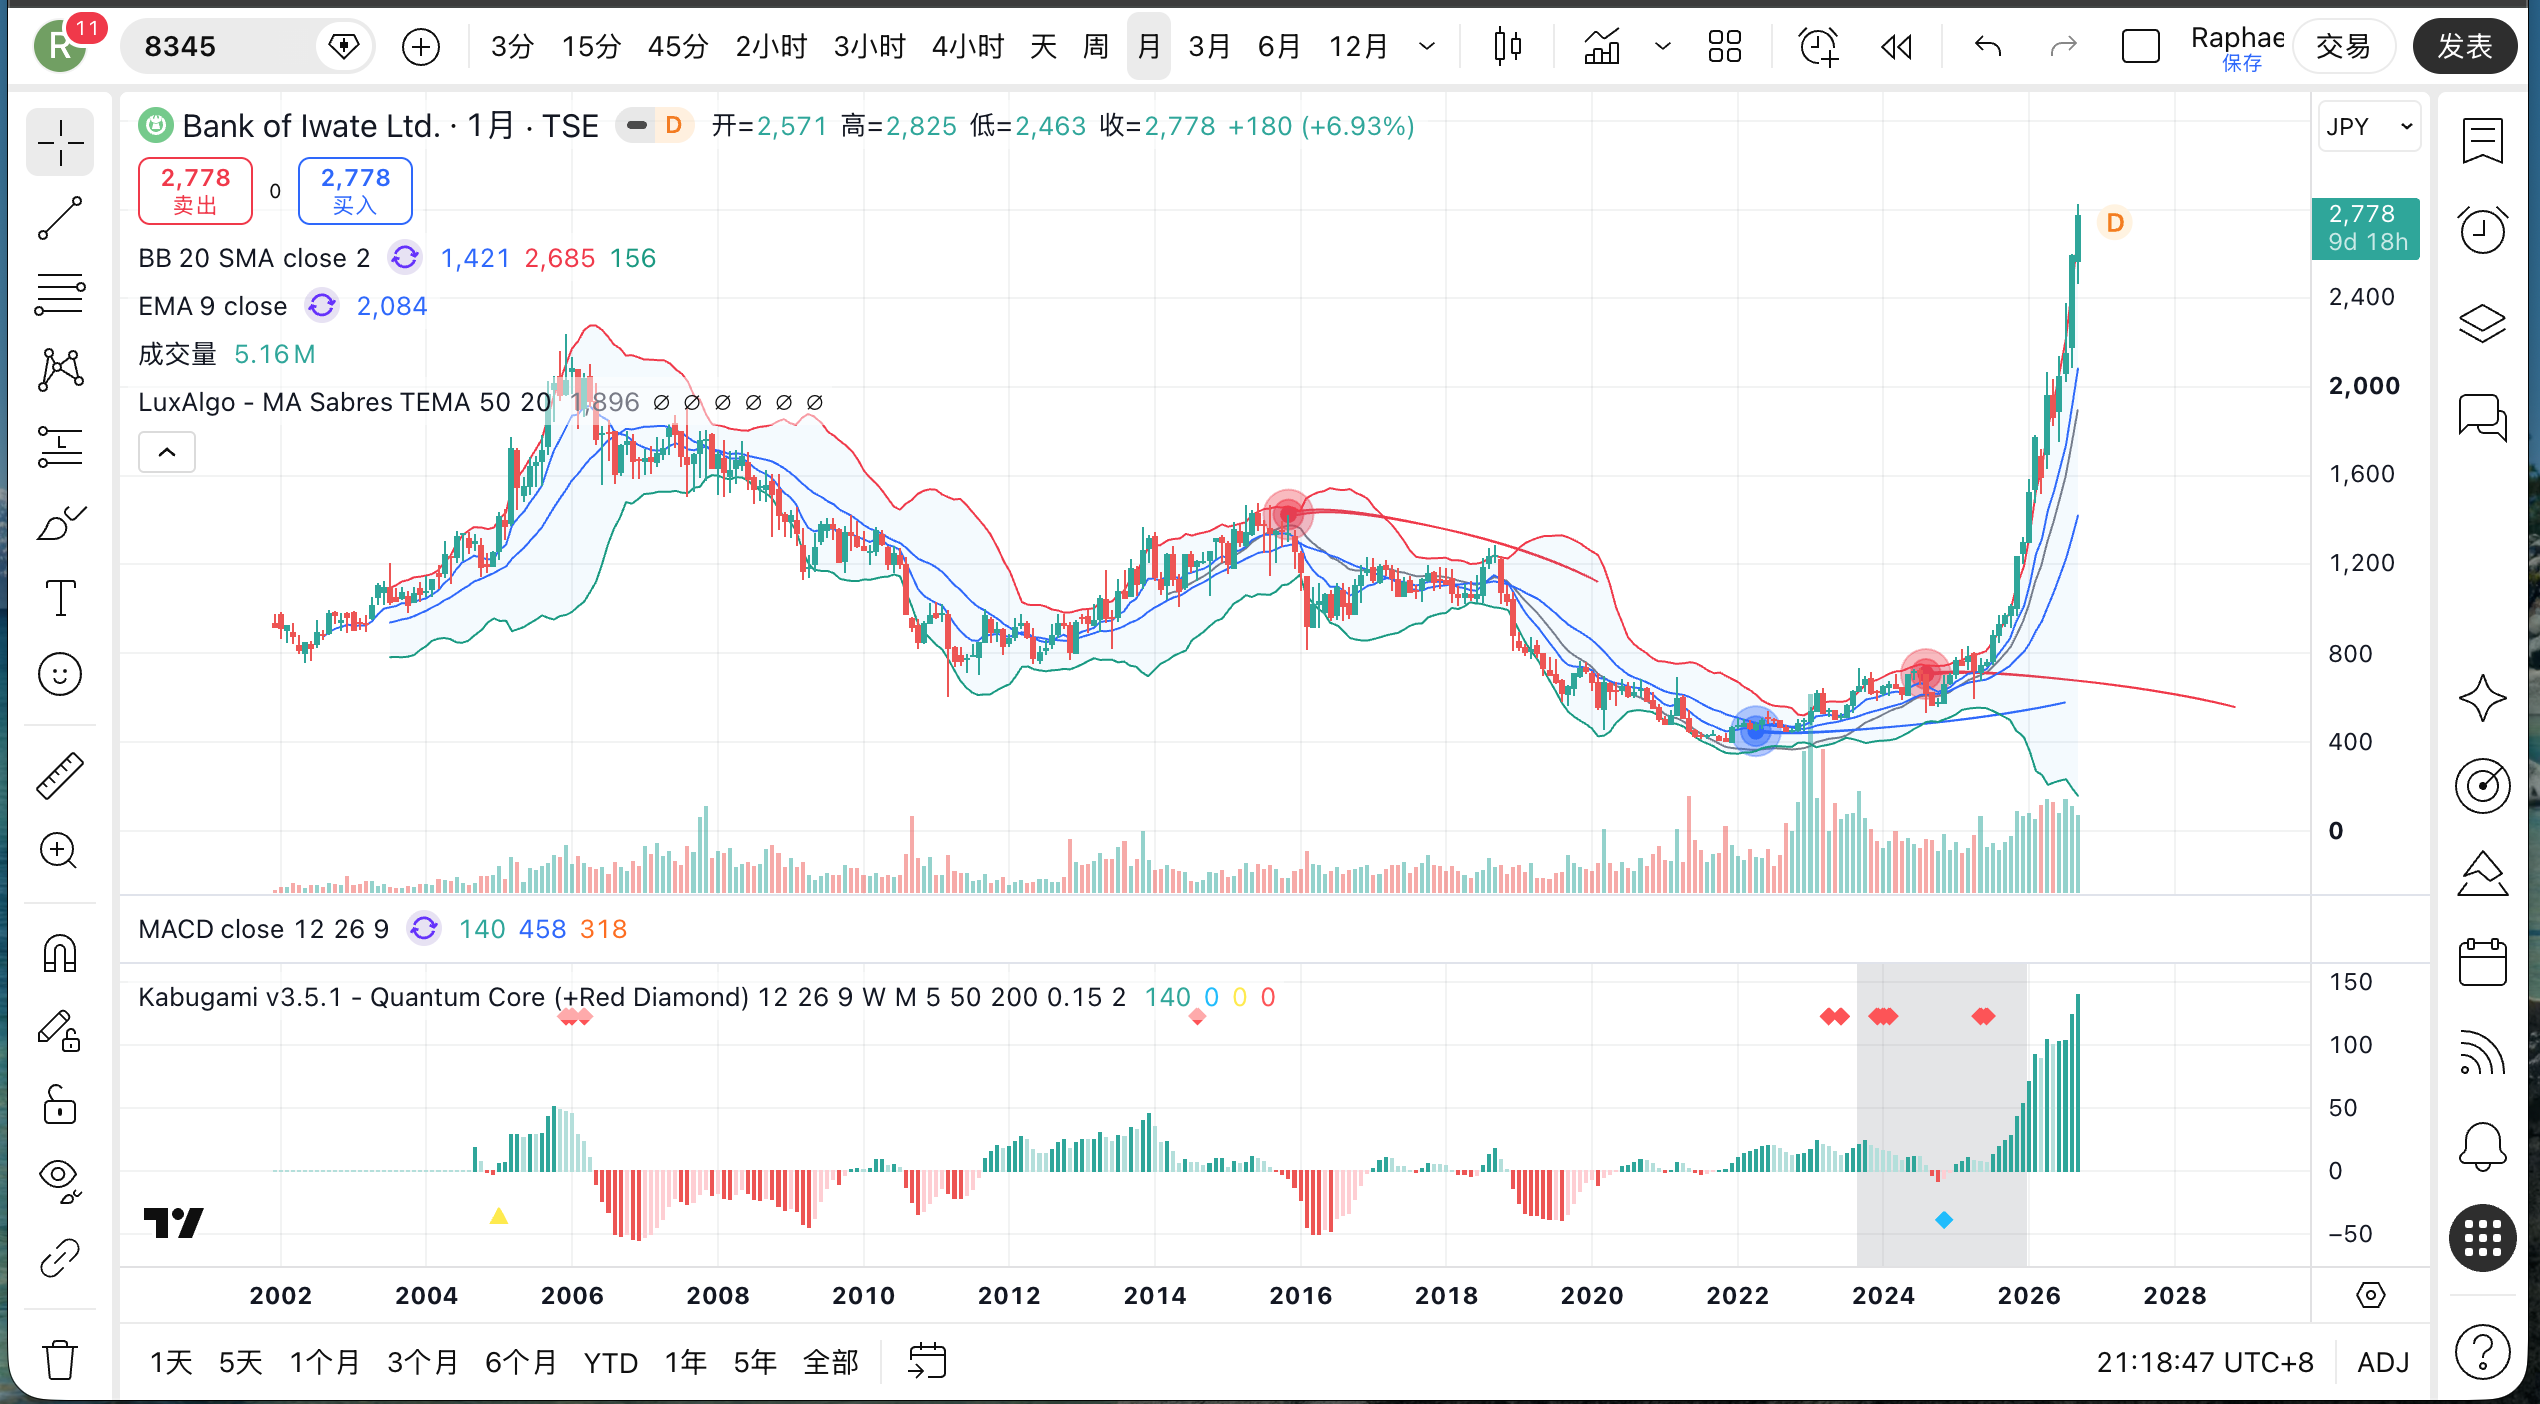Open the 21:18:47 UTC+8 timezone menu
Viewport: 2540px width, 1404px height.
pos(2205,1362)
